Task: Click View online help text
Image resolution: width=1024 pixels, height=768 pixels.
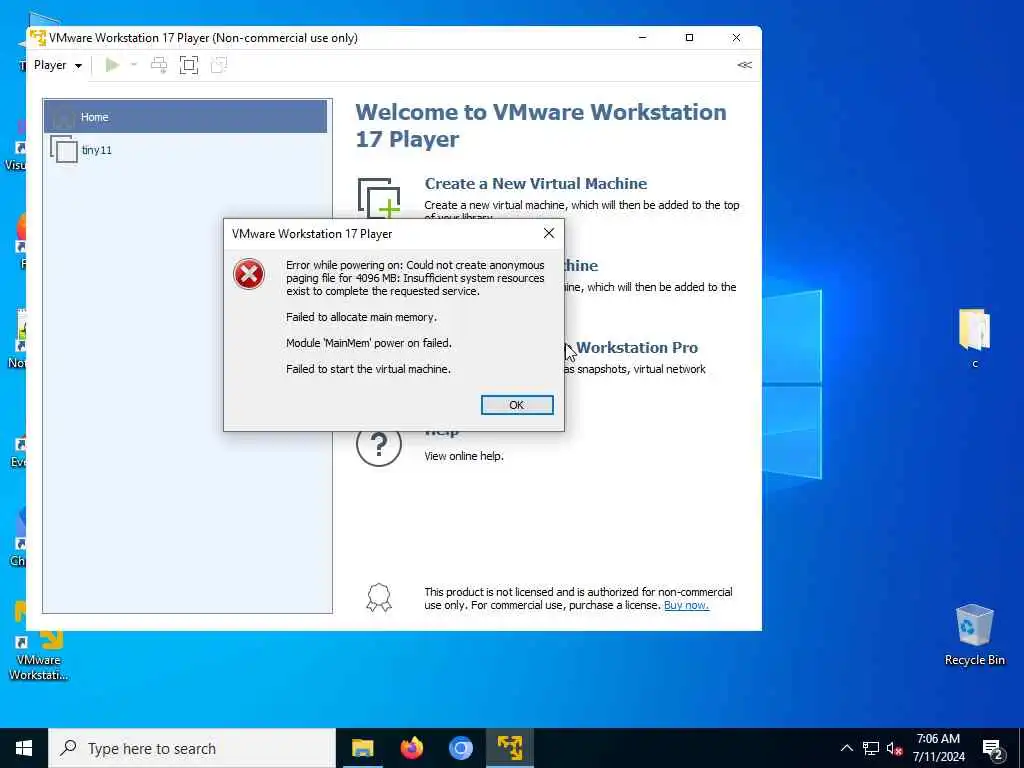Action: tap(464, 456)
